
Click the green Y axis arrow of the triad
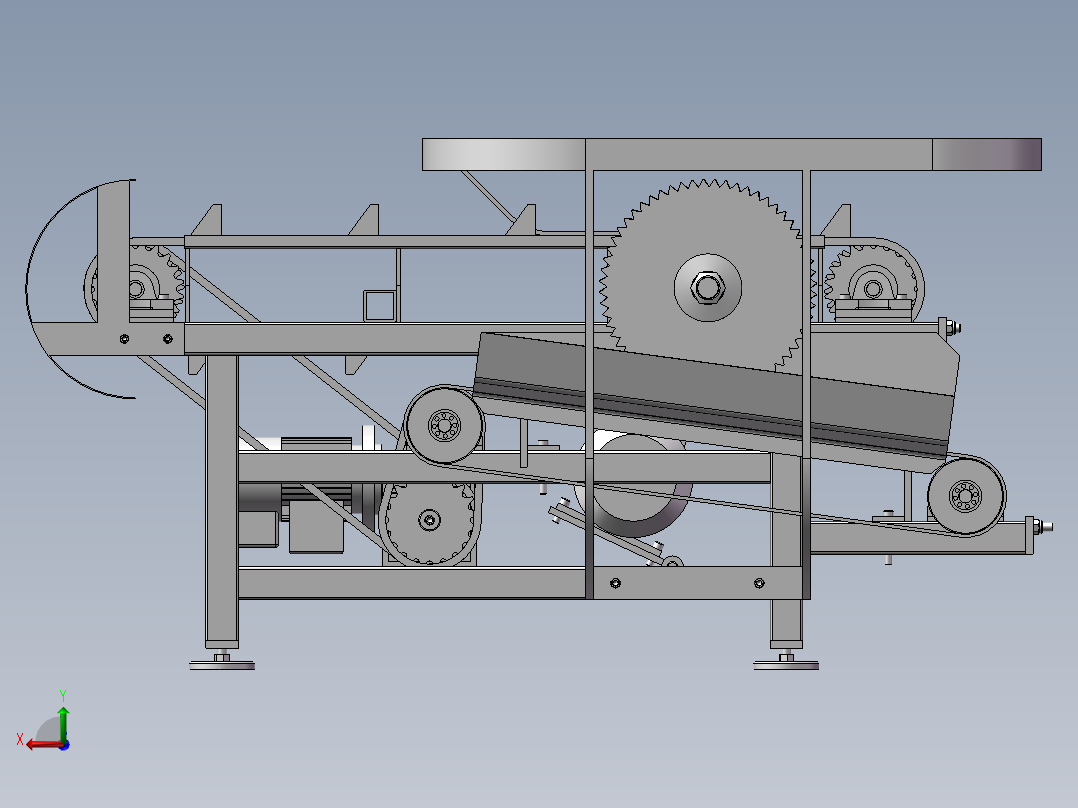(x=63, y=723)
